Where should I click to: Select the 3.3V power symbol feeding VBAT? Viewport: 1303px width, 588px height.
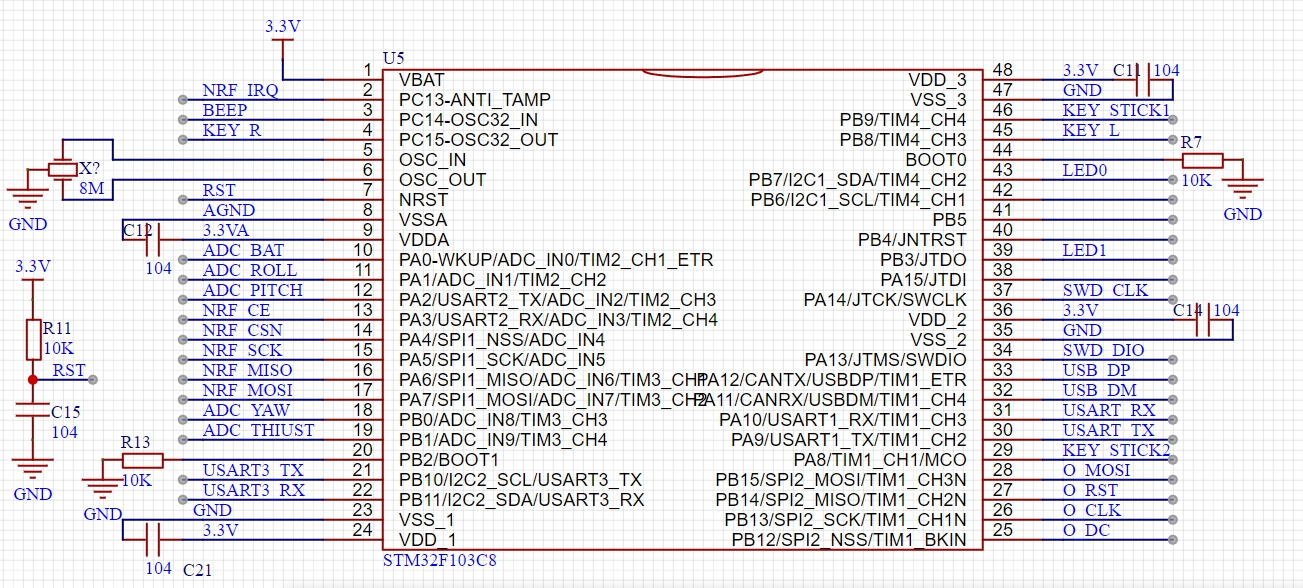point(283,48)
